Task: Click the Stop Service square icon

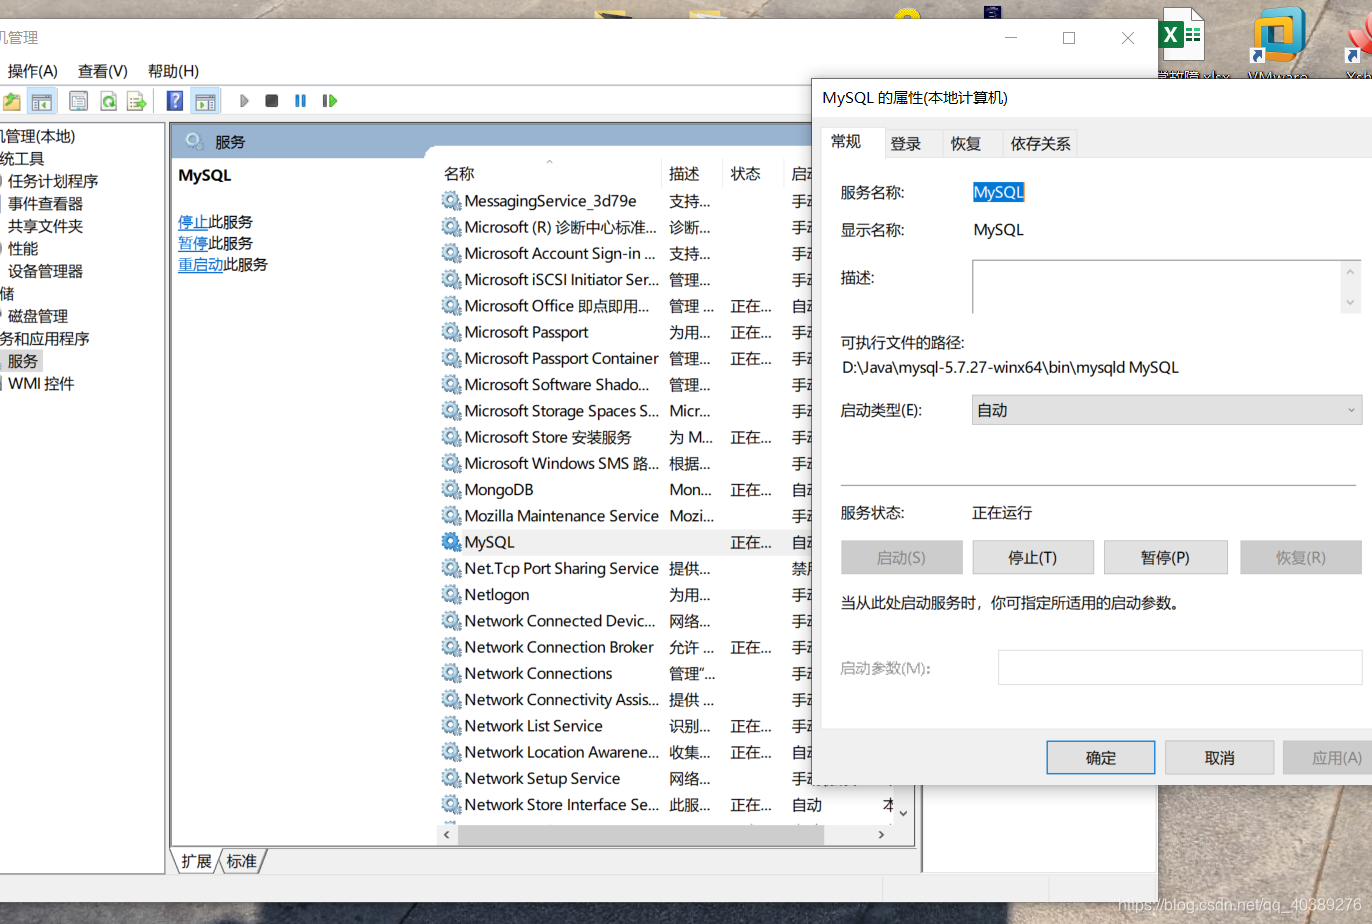Action: click(272, 101)
